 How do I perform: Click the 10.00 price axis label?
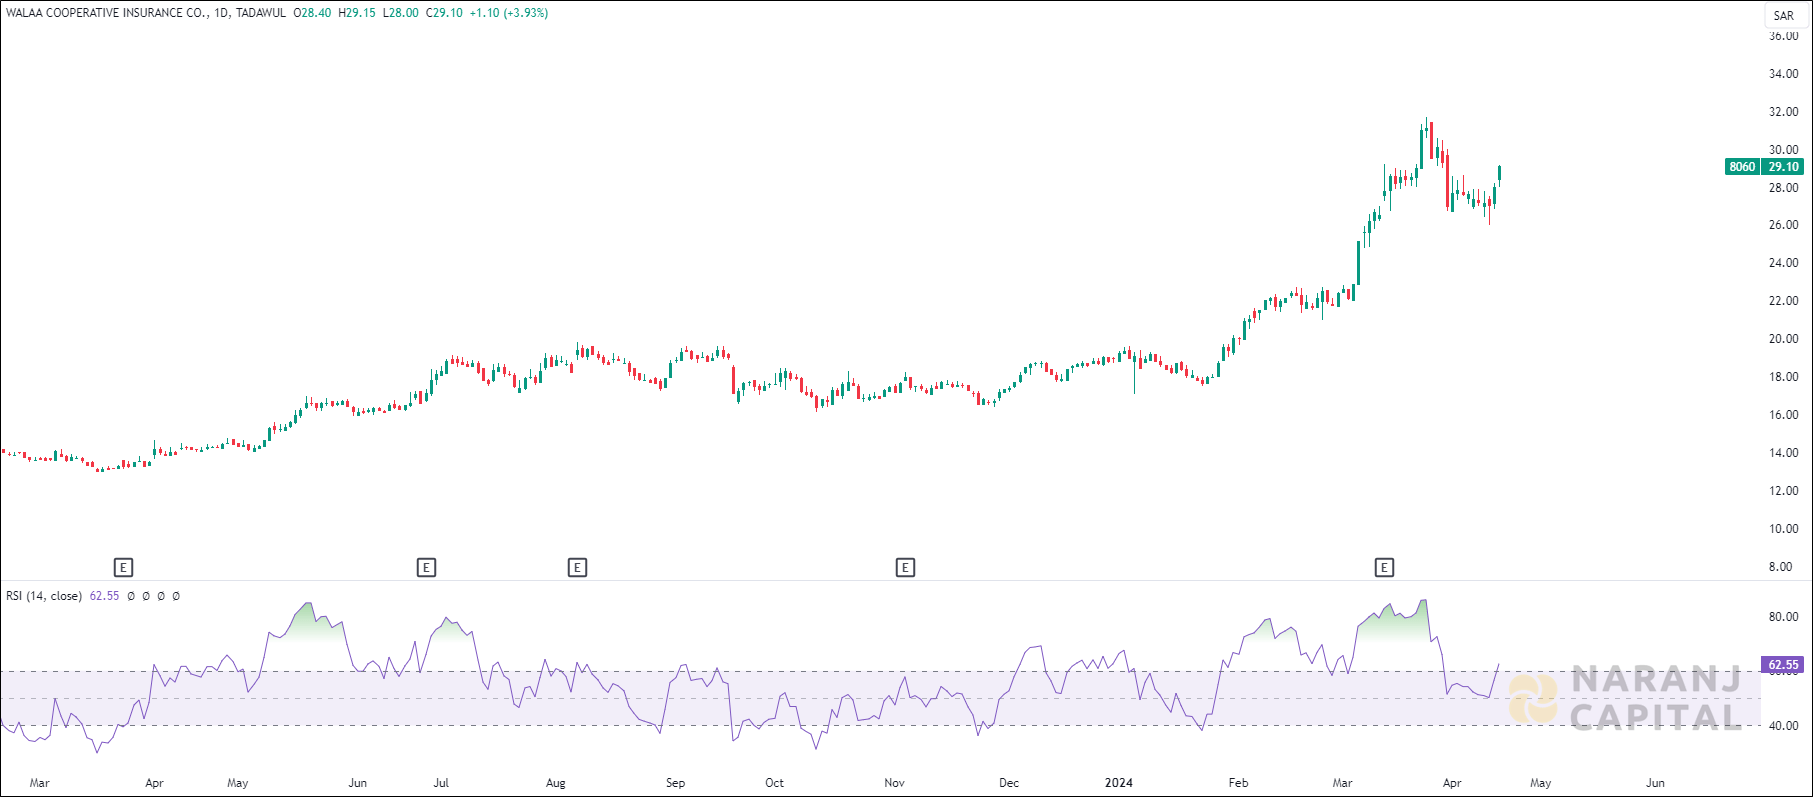pyautogui.click(x=1783, y=529)
